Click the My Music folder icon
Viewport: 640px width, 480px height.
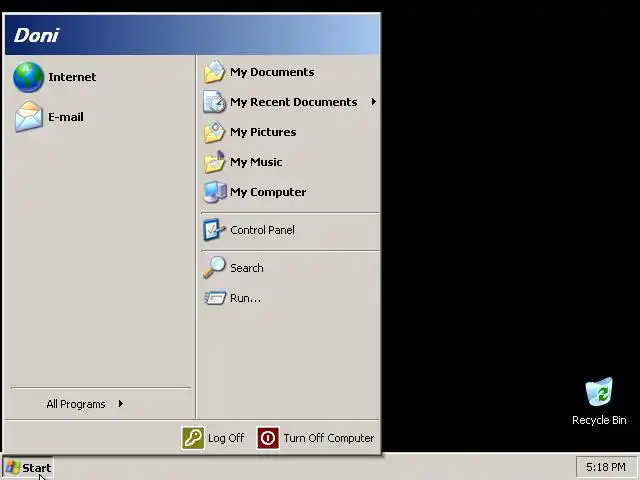click(x=214, y=162)
